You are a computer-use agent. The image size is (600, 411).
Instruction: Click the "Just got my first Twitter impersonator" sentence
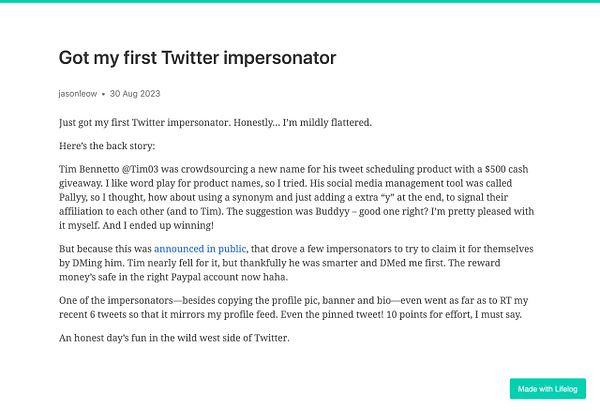(x=144, y=122)
